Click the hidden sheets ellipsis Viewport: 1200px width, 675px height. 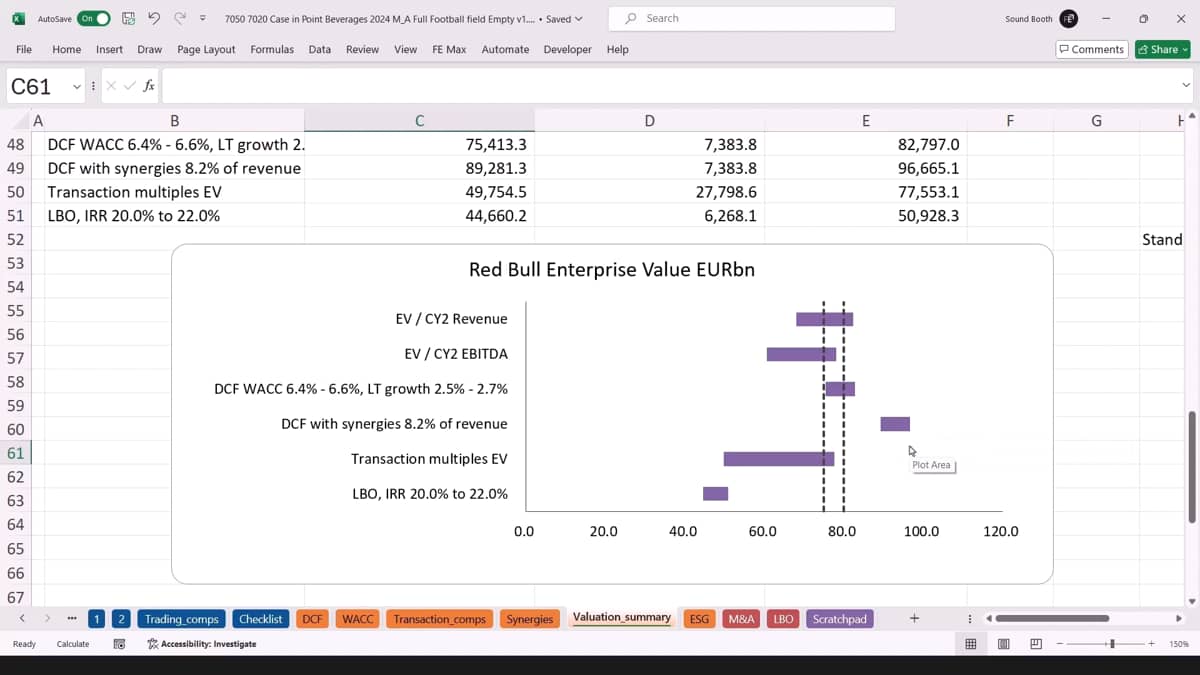coord(72,619)
